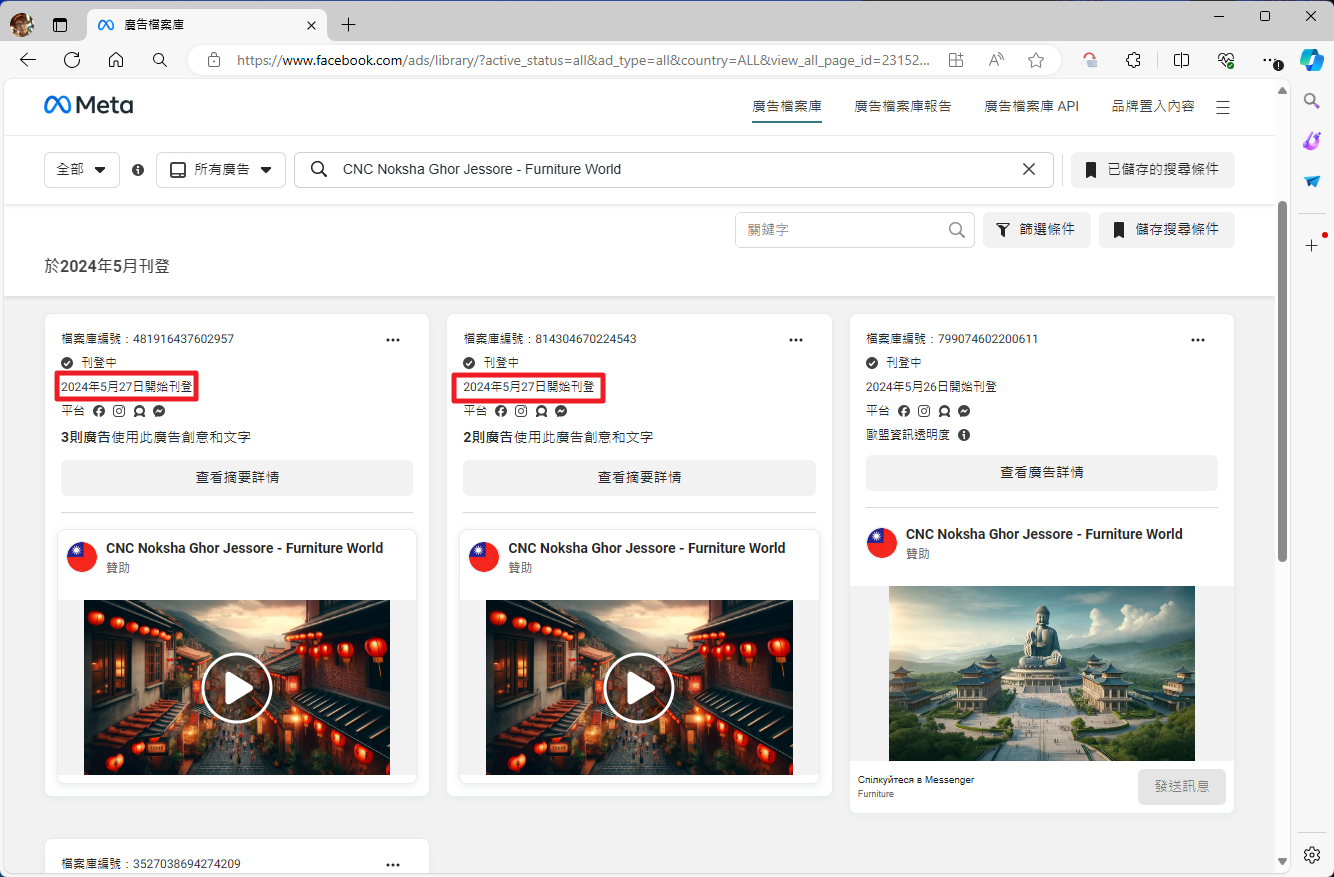Expand the 全部 country dropdown
The width and height of the screenshot is (1334, 877).
click(82, 170)
